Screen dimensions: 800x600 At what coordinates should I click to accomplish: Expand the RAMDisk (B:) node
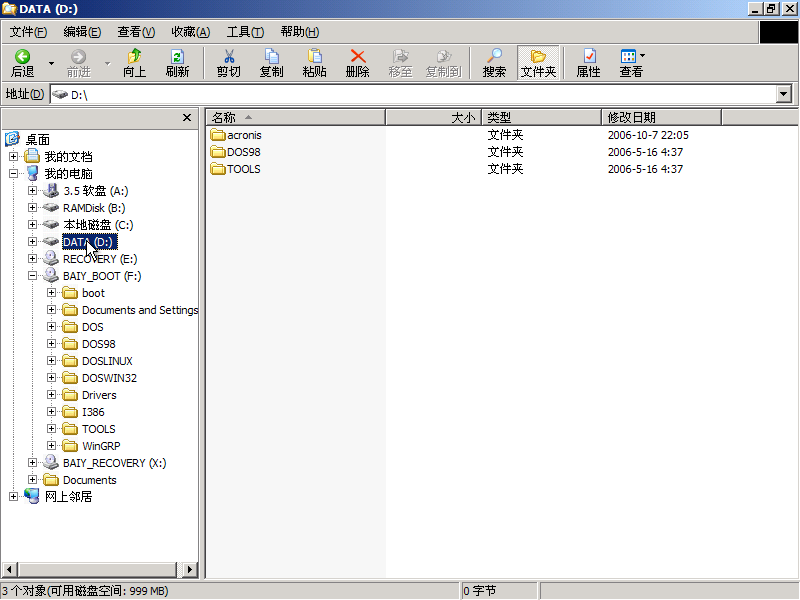pyautogui.click(x=32, y=208)
